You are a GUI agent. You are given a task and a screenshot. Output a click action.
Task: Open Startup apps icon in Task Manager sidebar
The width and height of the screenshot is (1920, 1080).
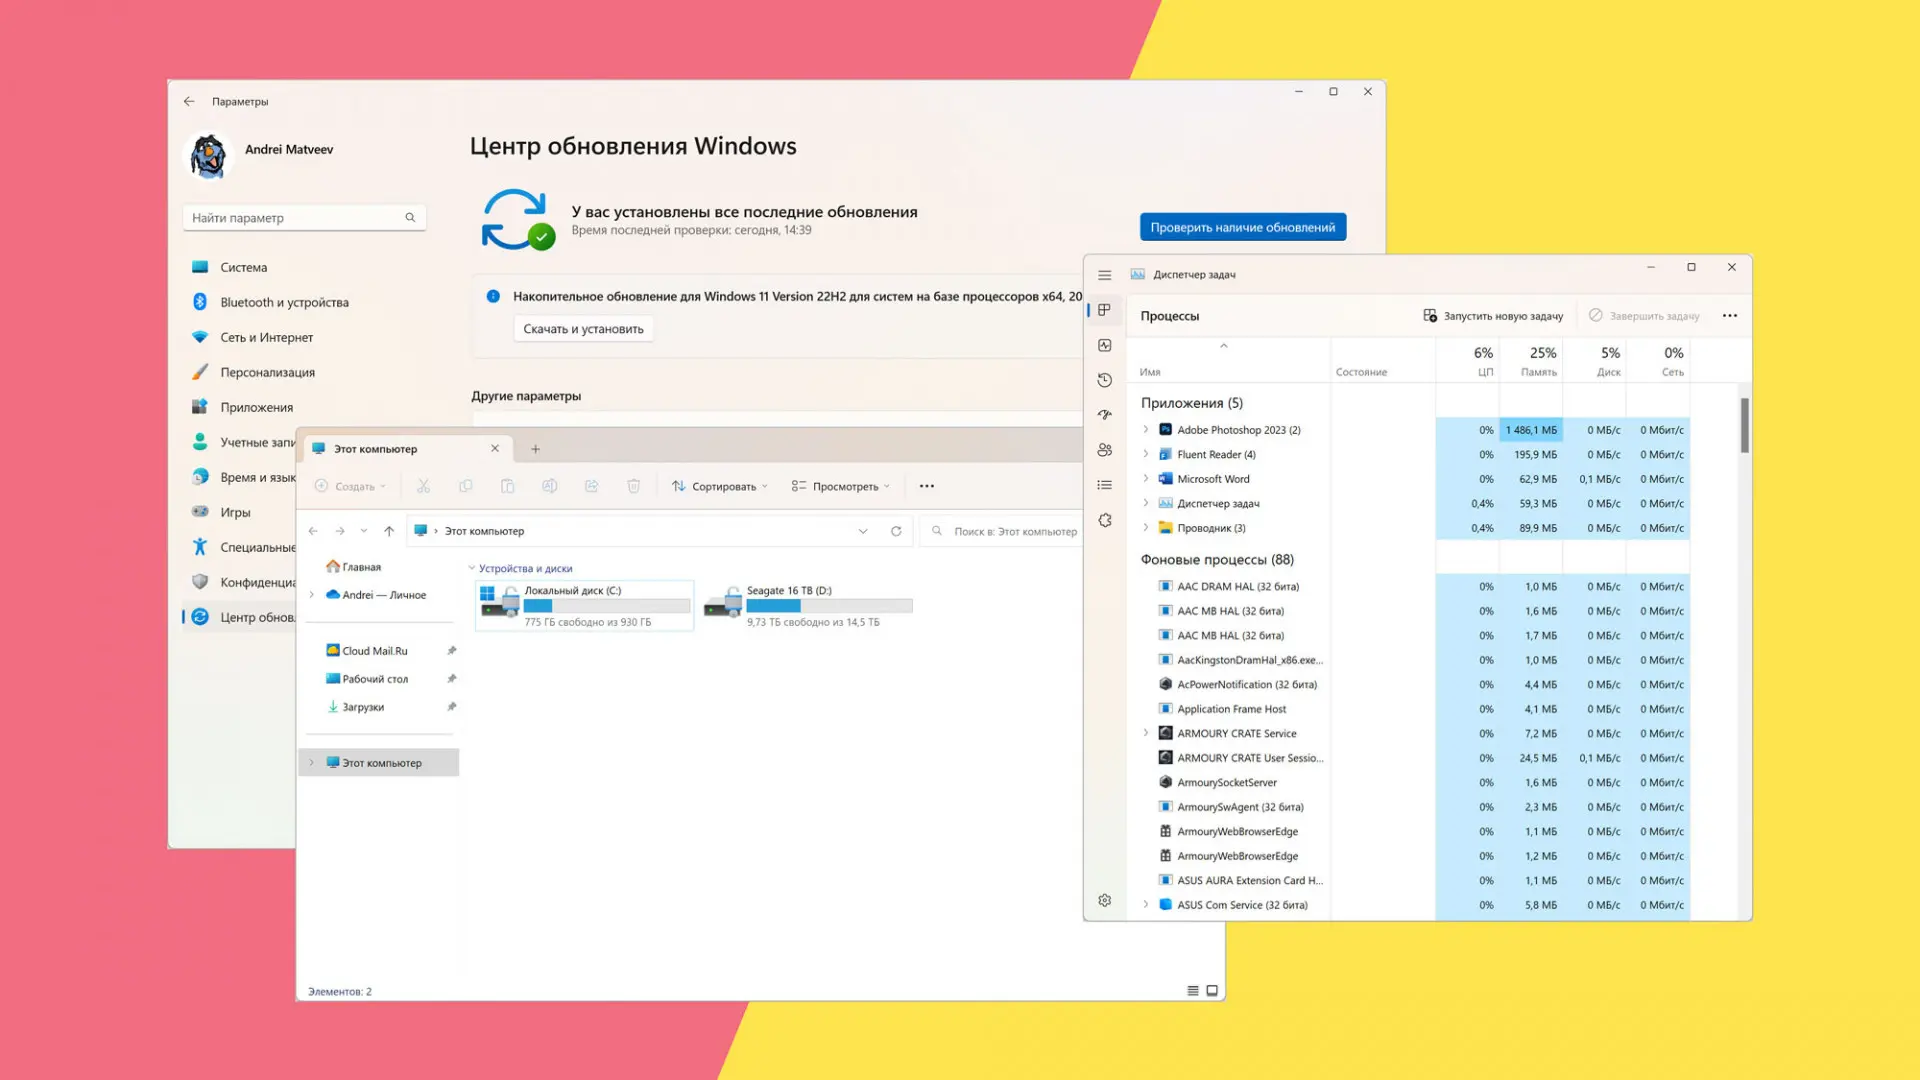tap(1105, 415)
